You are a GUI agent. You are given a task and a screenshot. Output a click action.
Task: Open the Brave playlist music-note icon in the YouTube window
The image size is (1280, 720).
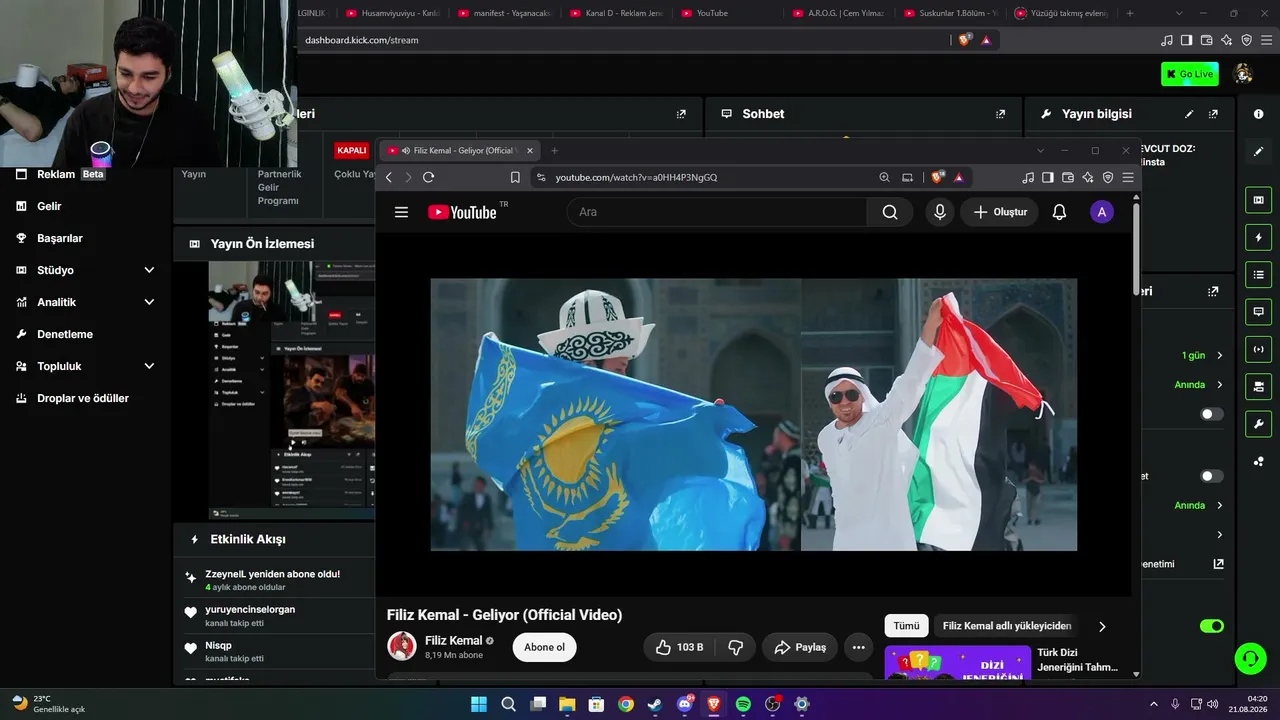click(1028, 177)
